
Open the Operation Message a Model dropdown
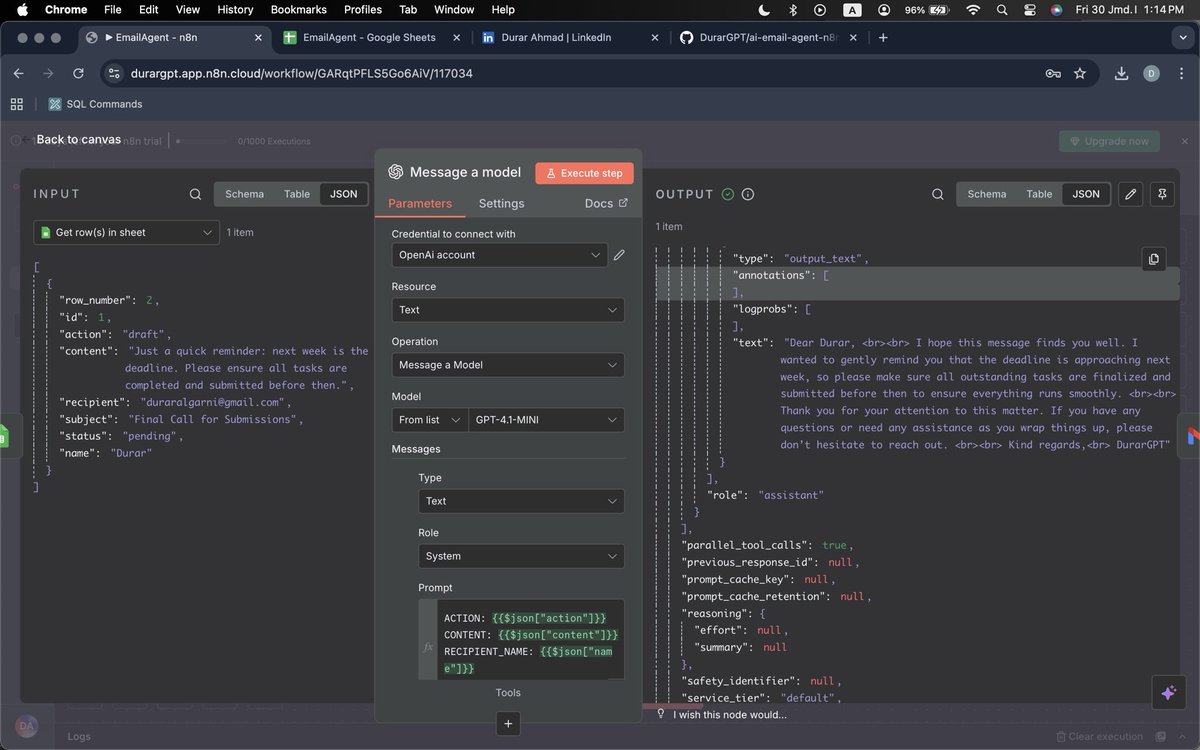pyautogui.click(x=508, y=365)
